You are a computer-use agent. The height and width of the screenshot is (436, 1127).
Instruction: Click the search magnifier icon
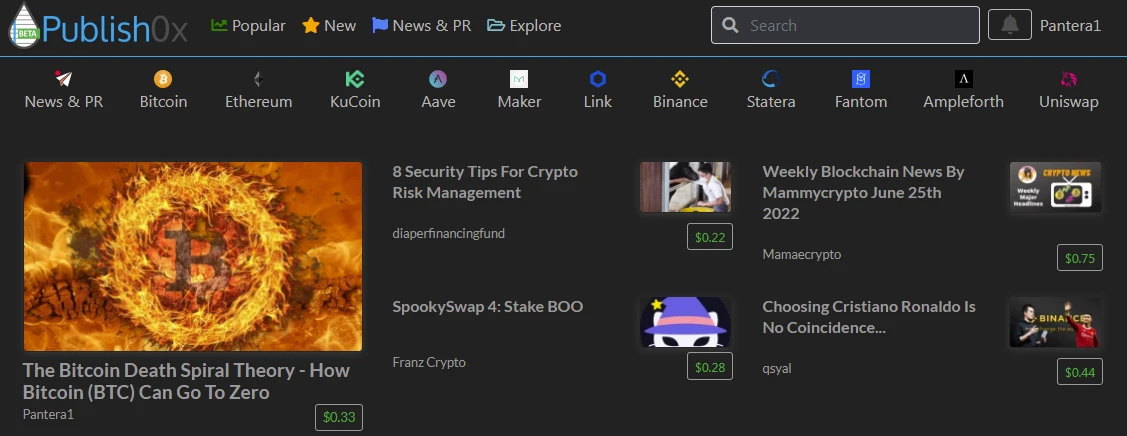[730, 25]
